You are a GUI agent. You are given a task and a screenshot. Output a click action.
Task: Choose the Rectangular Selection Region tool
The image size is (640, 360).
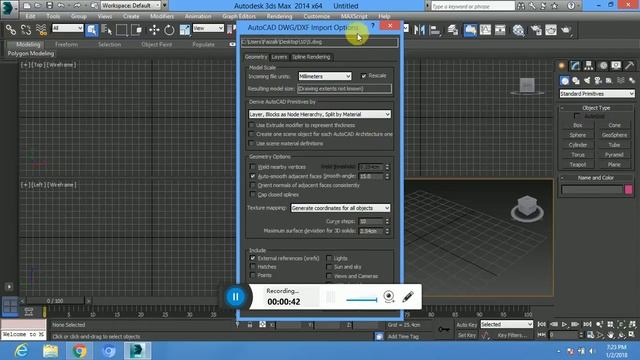(122, 30)
